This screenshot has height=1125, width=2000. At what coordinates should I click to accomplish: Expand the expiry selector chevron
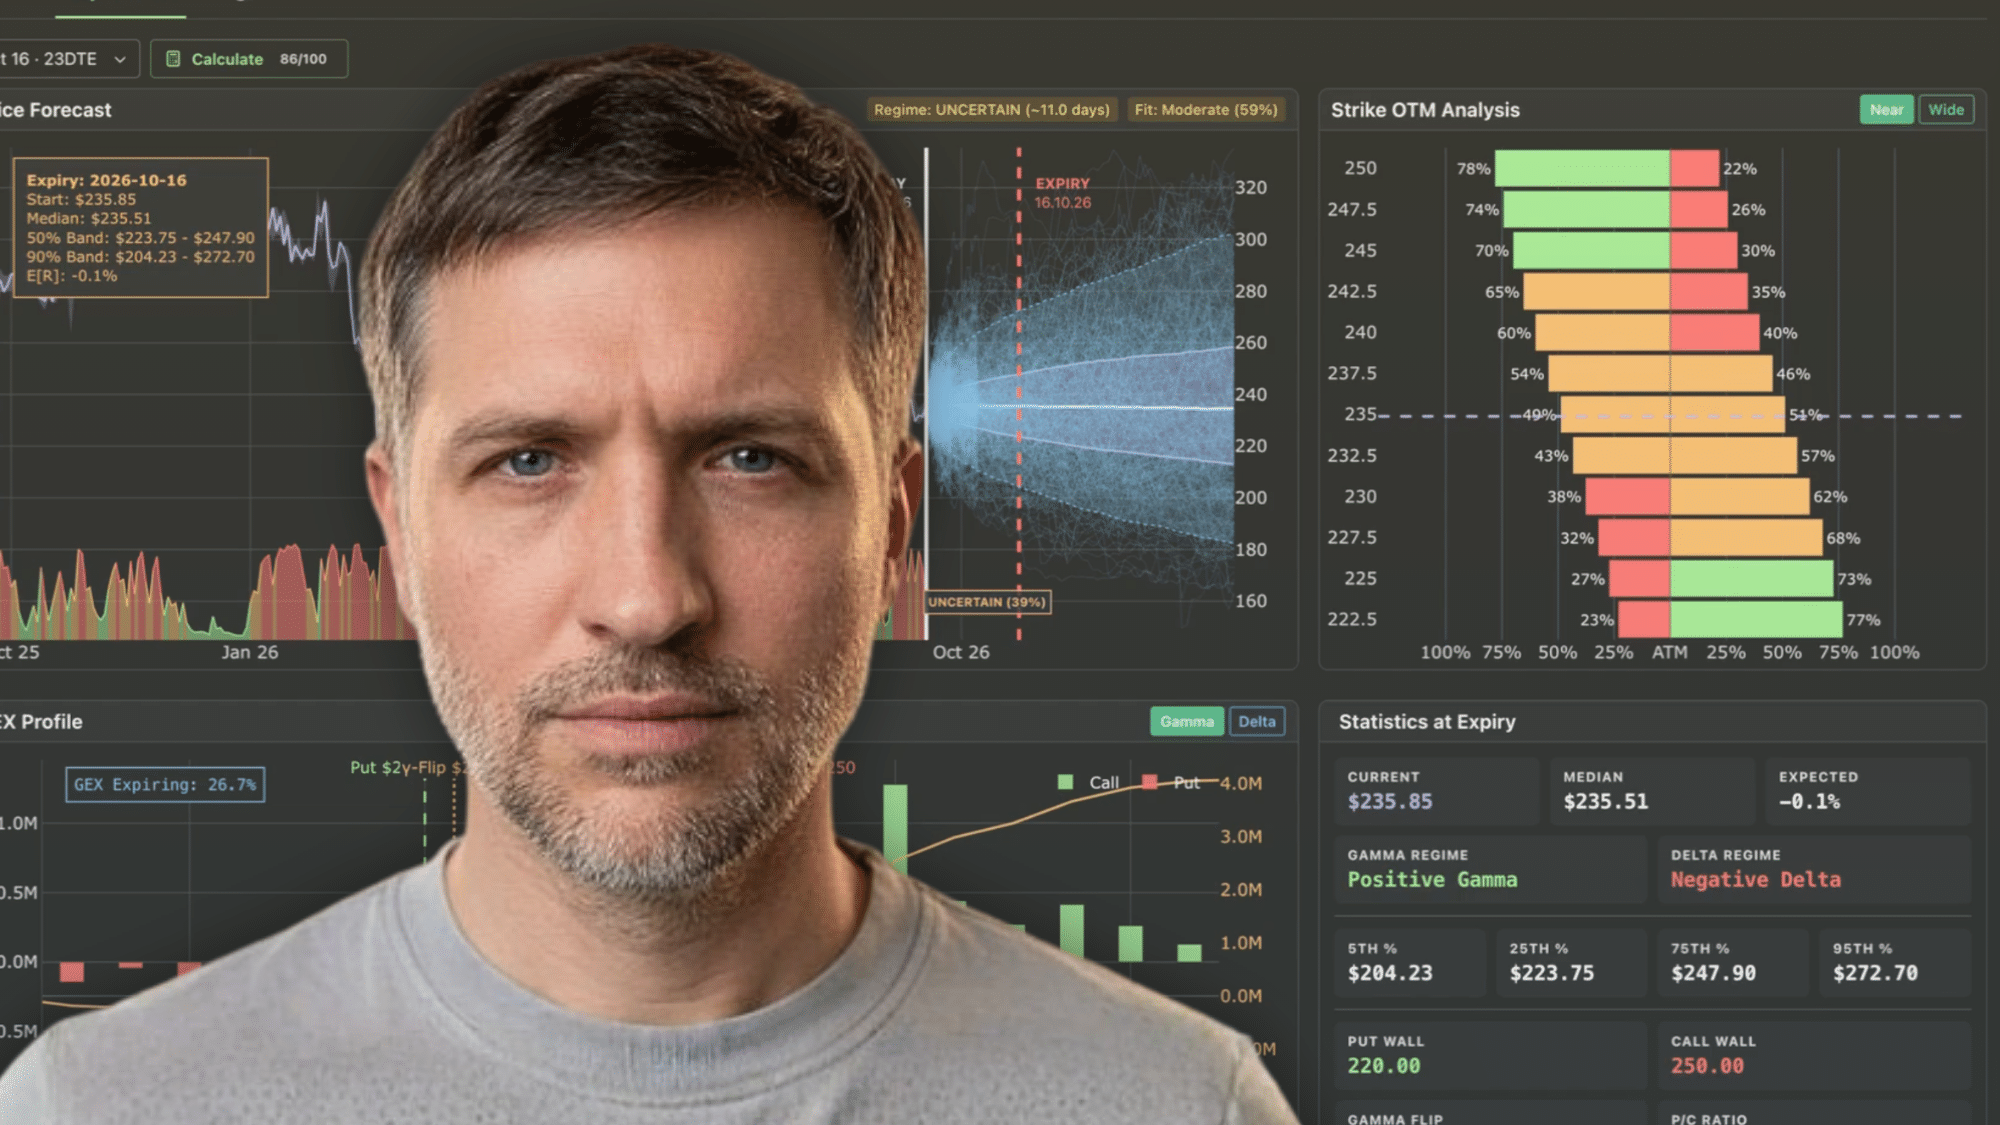(120, 60)
